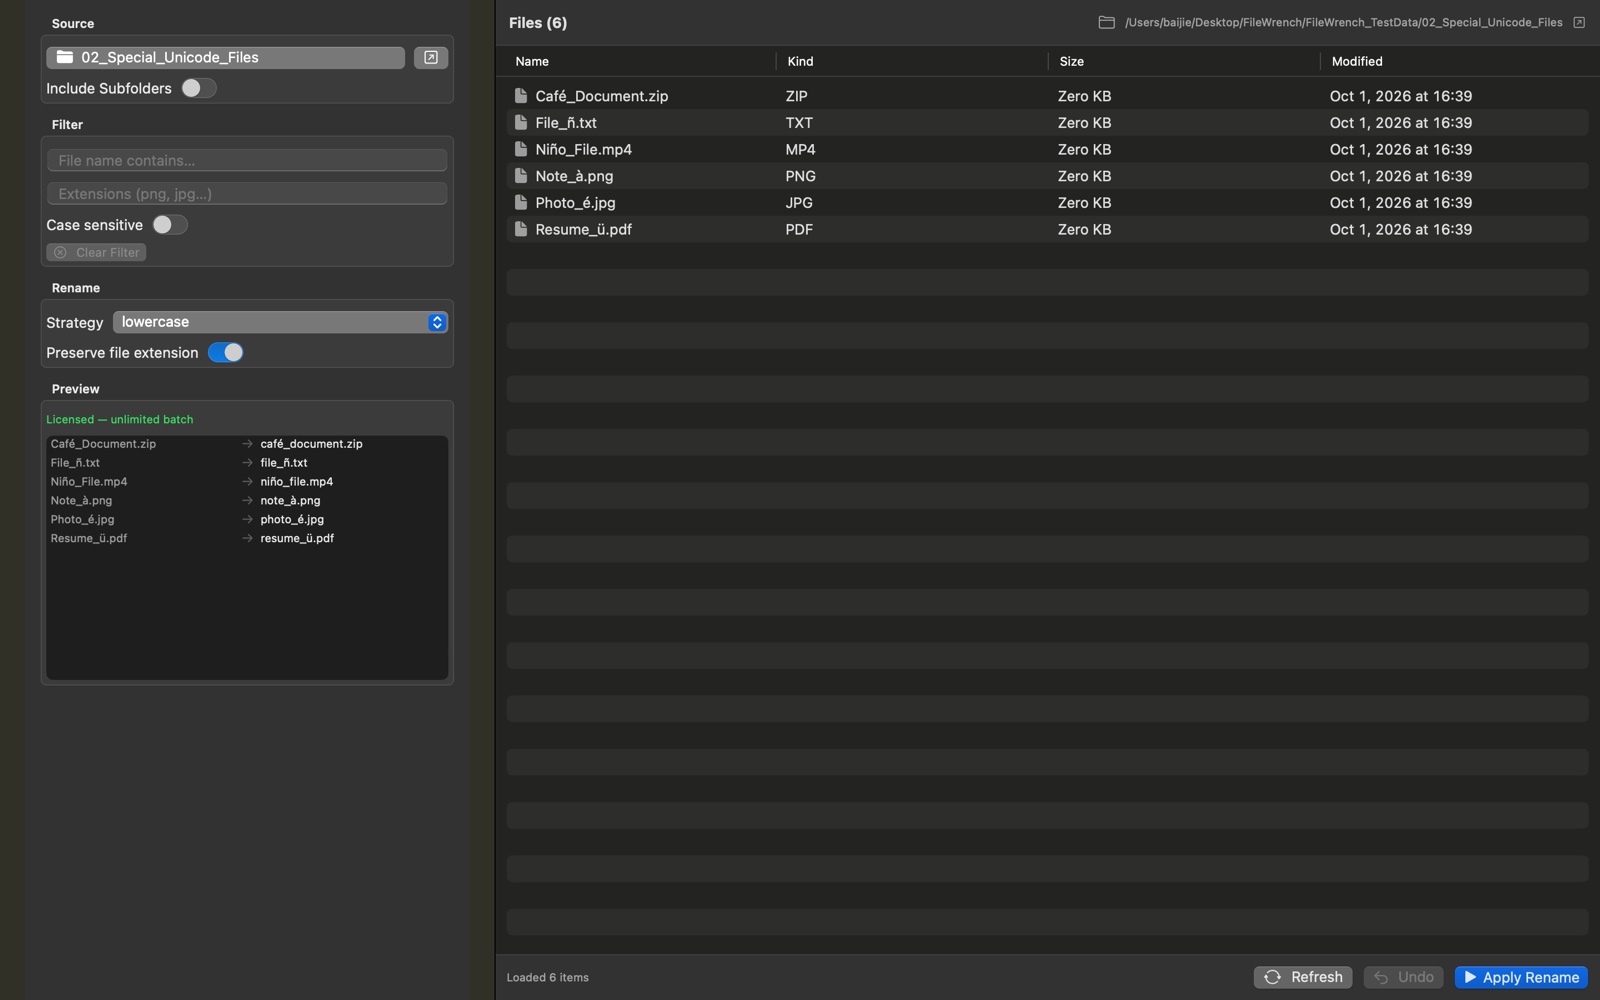The height and width of the screenshot is (1000, 1600).
Task: Click the Photo_é.jpg file icon
Action: [520, 202]
